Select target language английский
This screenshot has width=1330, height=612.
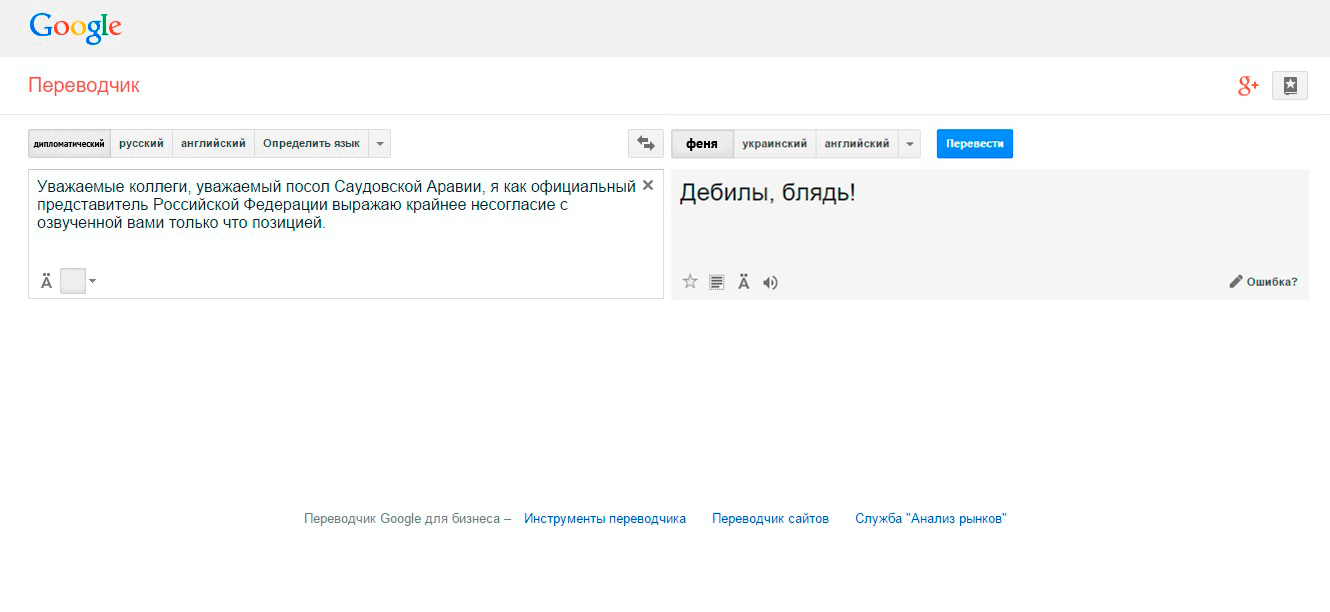(856, 144)
